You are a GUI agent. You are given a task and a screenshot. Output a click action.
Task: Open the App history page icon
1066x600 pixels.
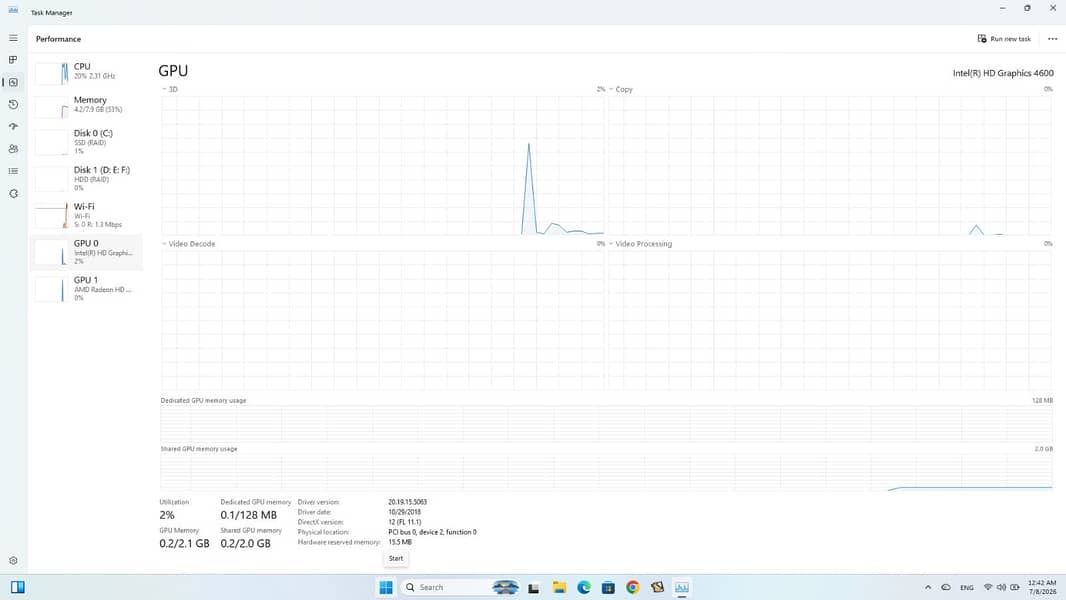click(13, 105)
